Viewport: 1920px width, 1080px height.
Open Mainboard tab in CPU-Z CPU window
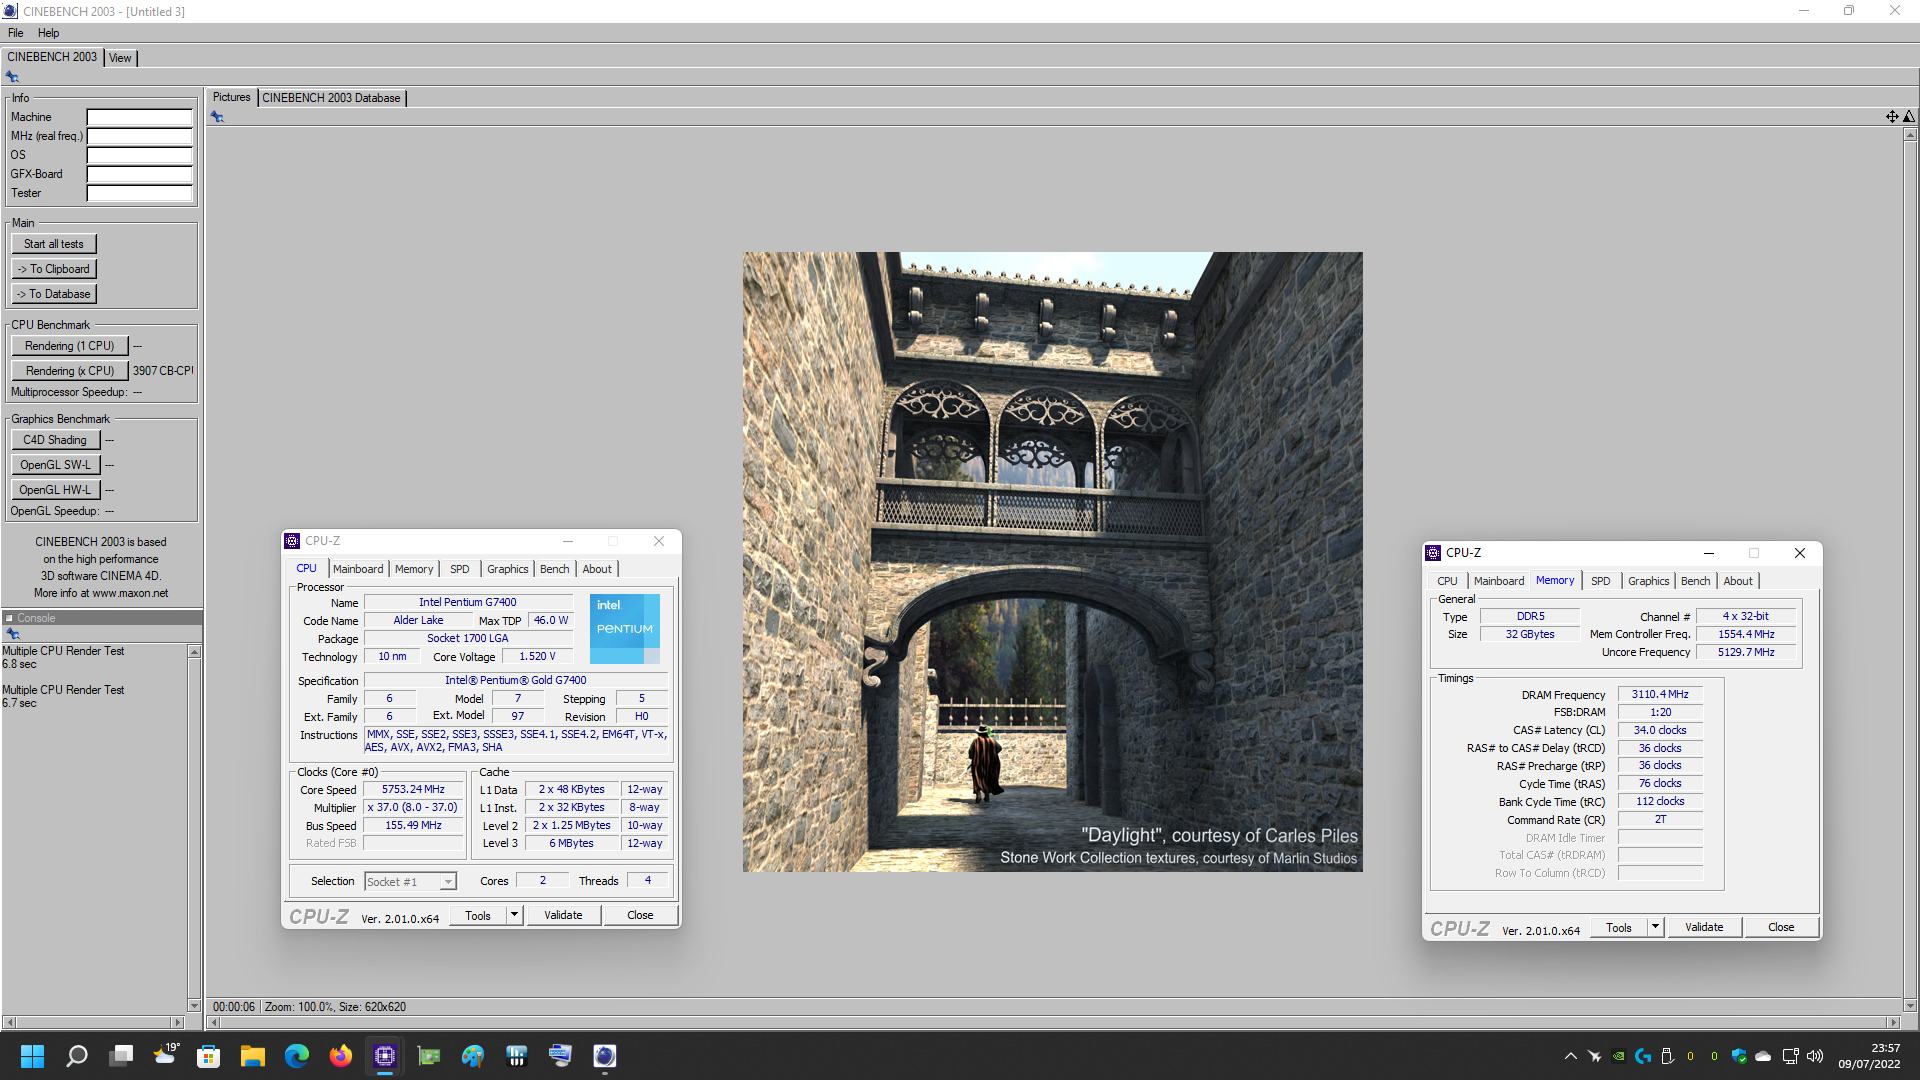coord(358,569)
